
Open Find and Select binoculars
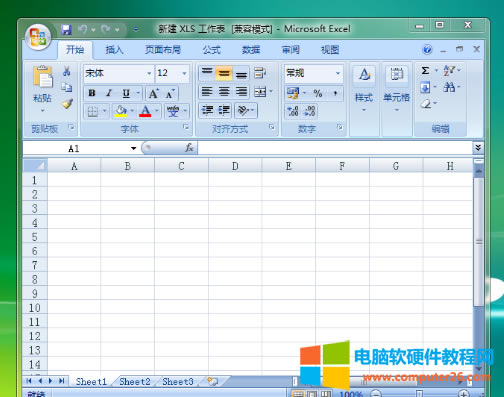click(x=449, y=87)
